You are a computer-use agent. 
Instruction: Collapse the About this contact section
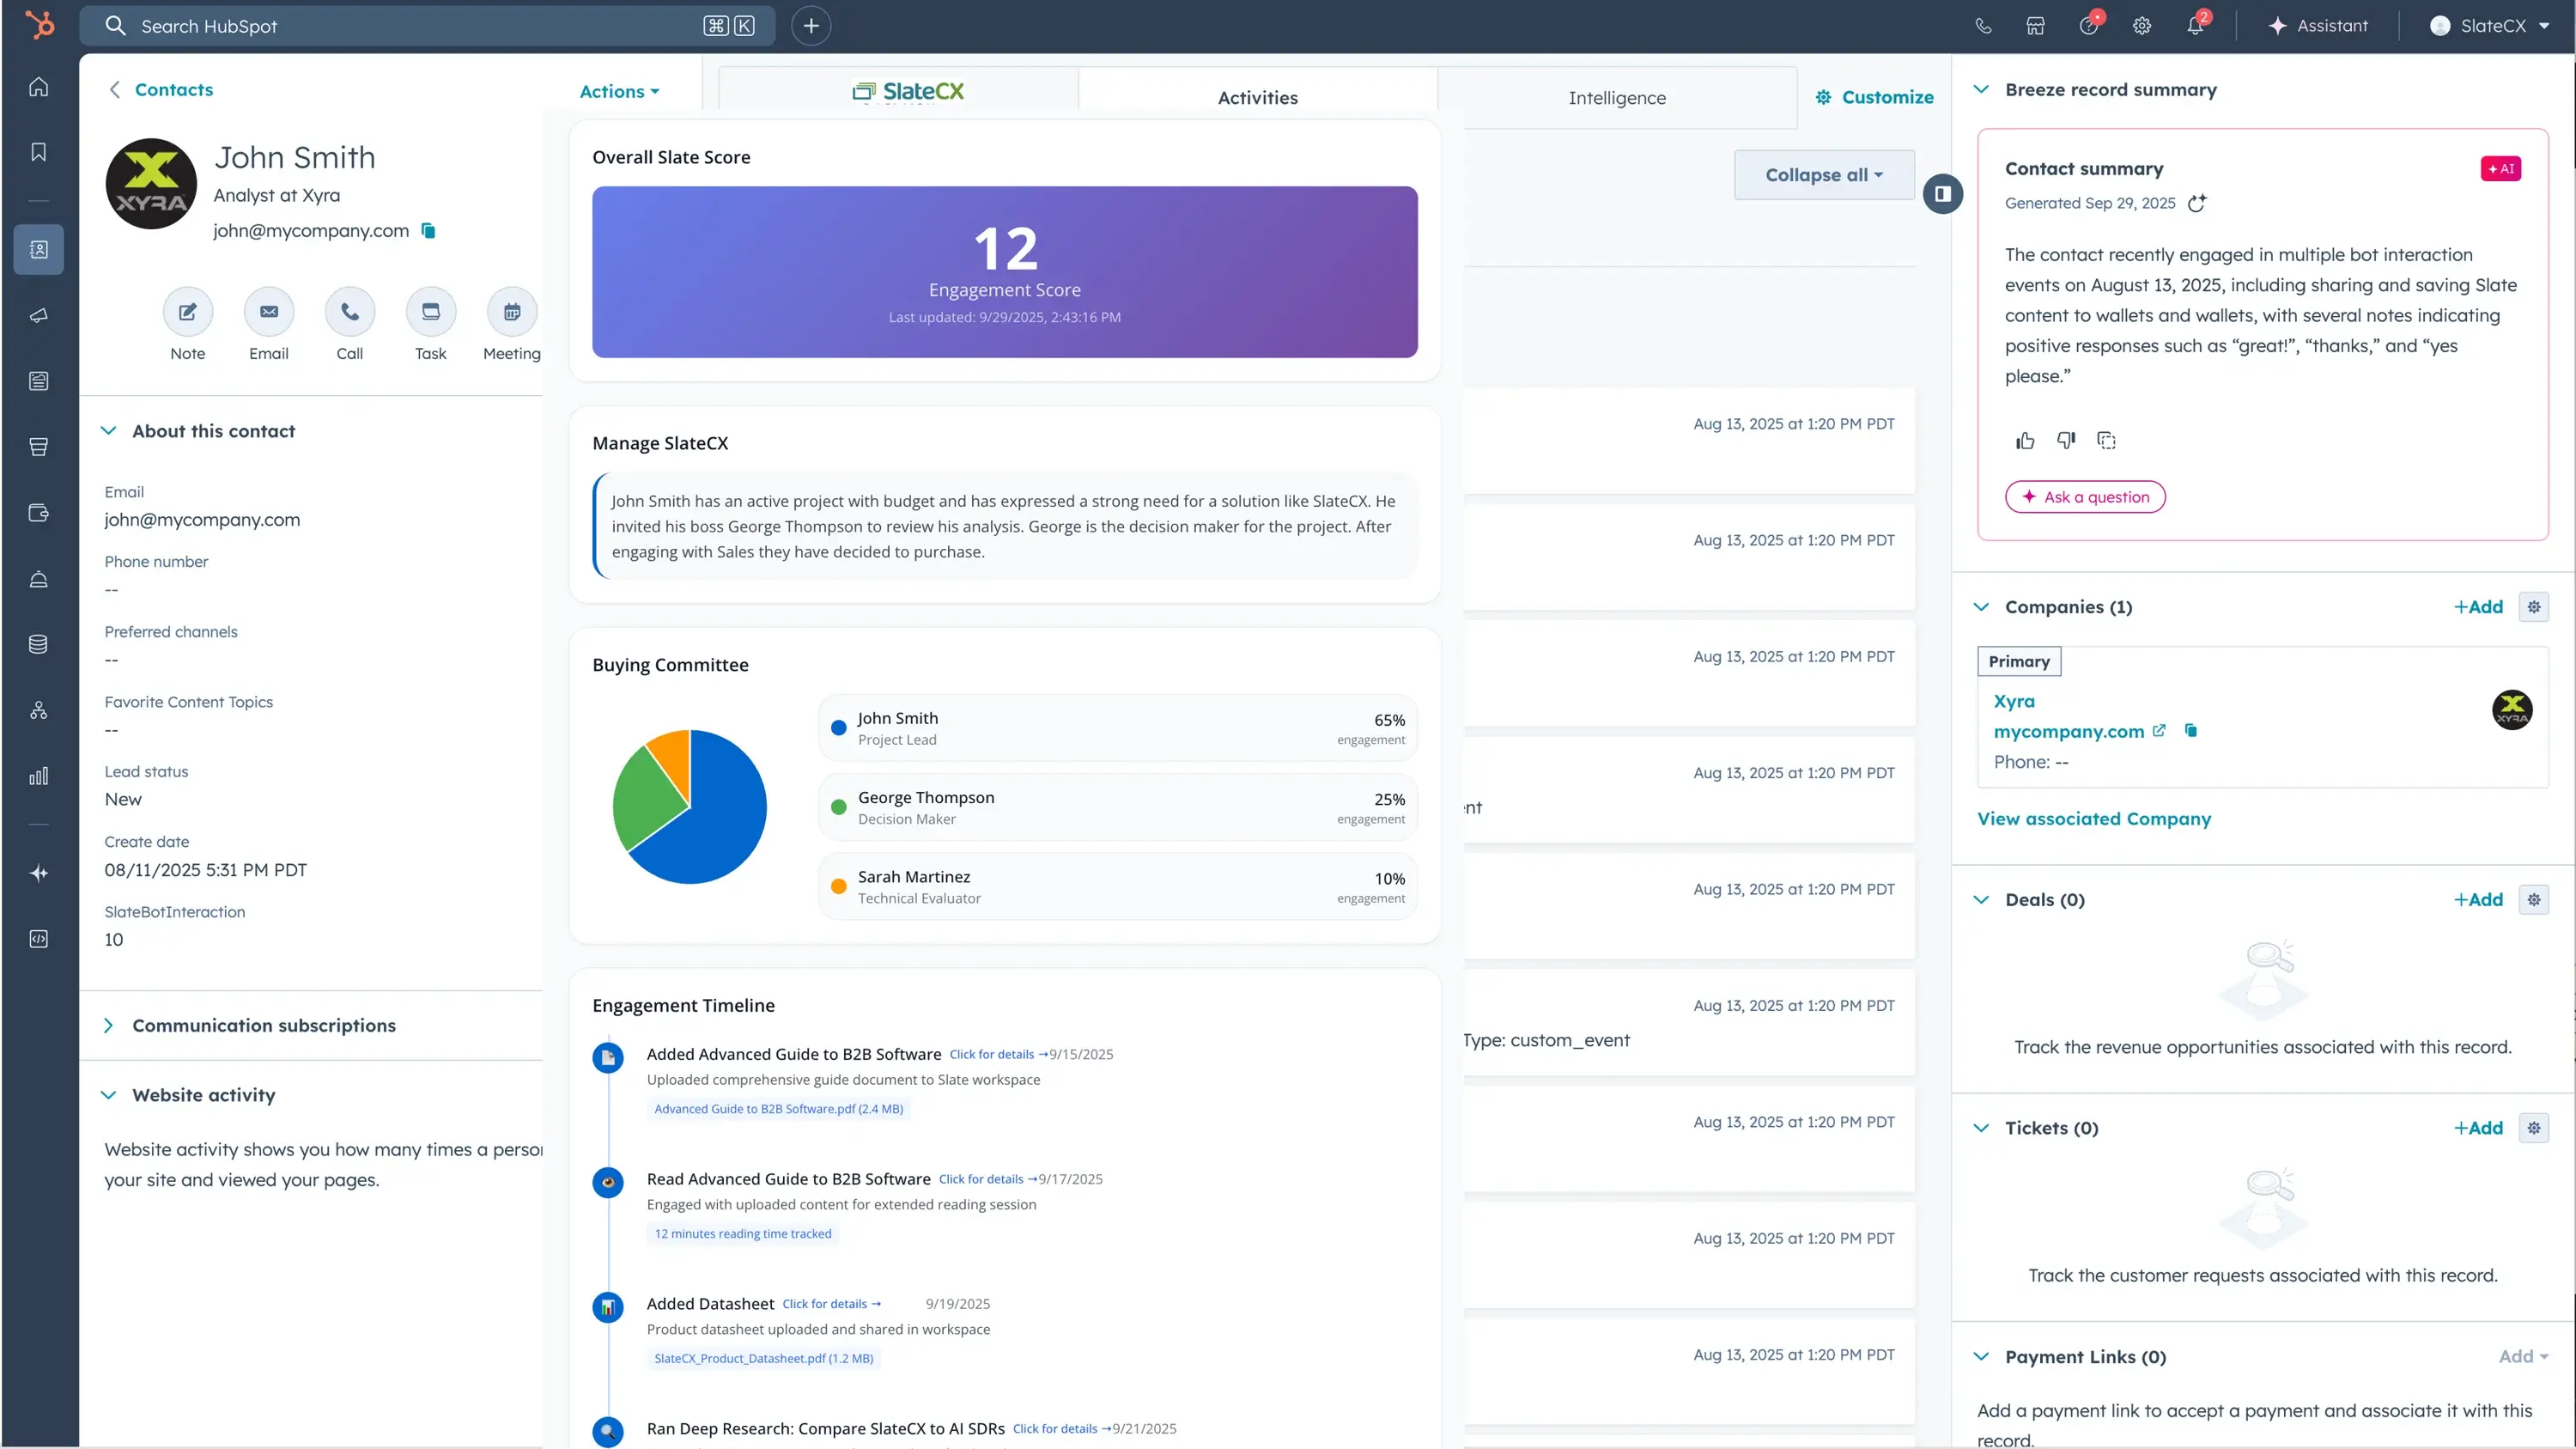[108, 431]
